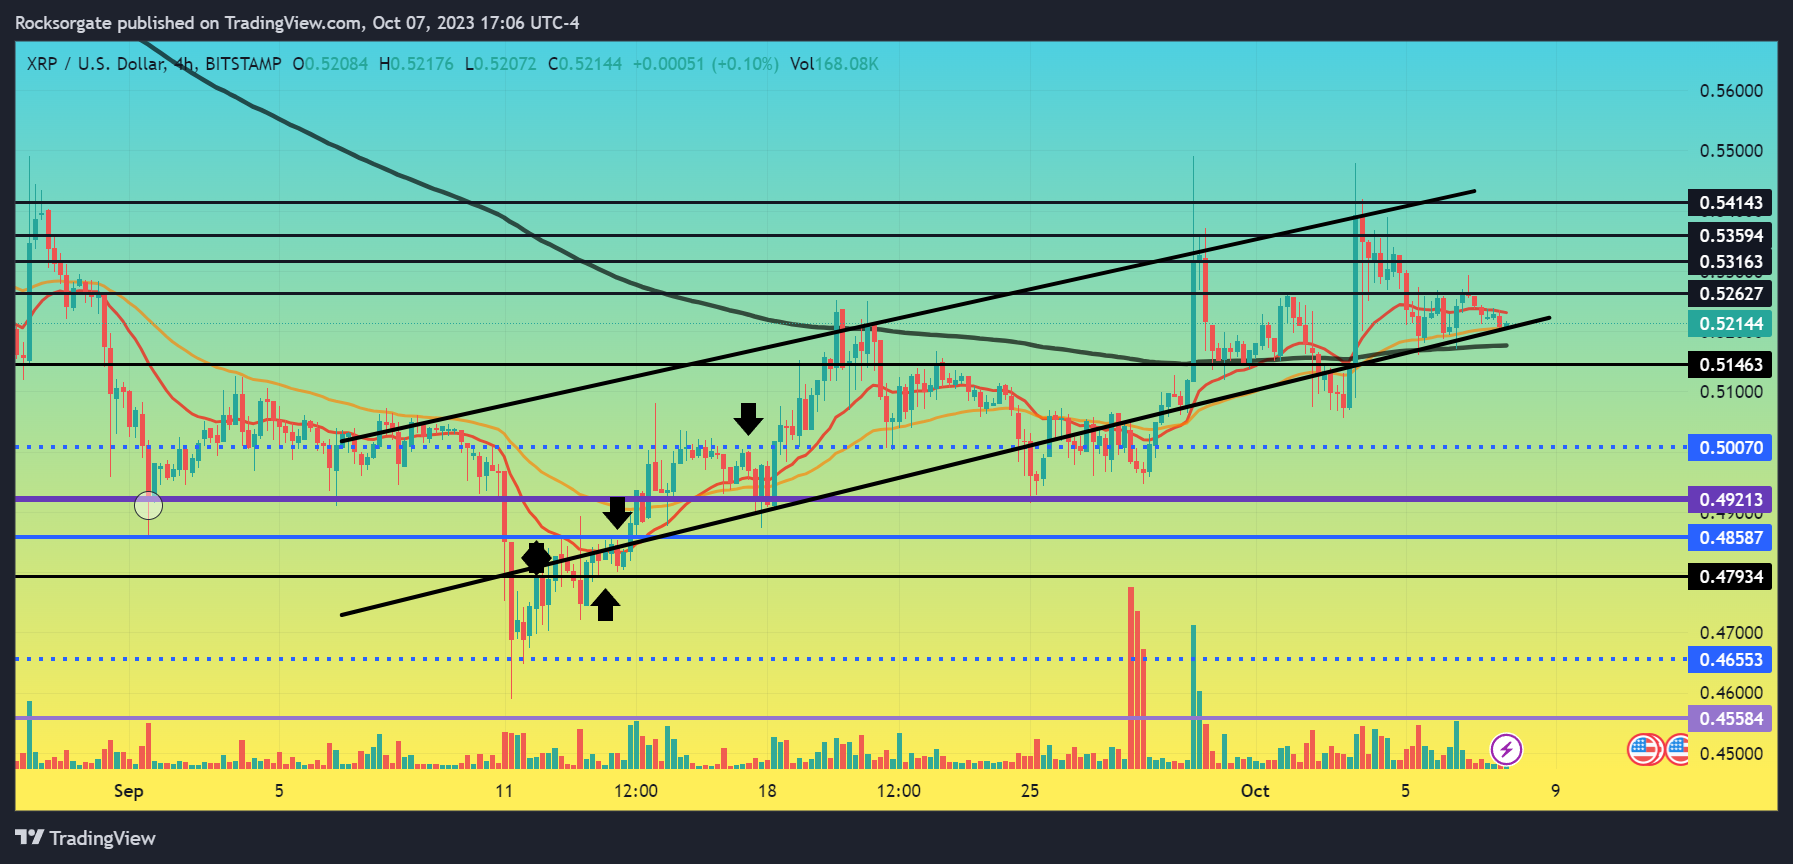This screenshot has height=864, width=1793.
Task: Click the blue 0.46553 price label
Action: 1730,660
